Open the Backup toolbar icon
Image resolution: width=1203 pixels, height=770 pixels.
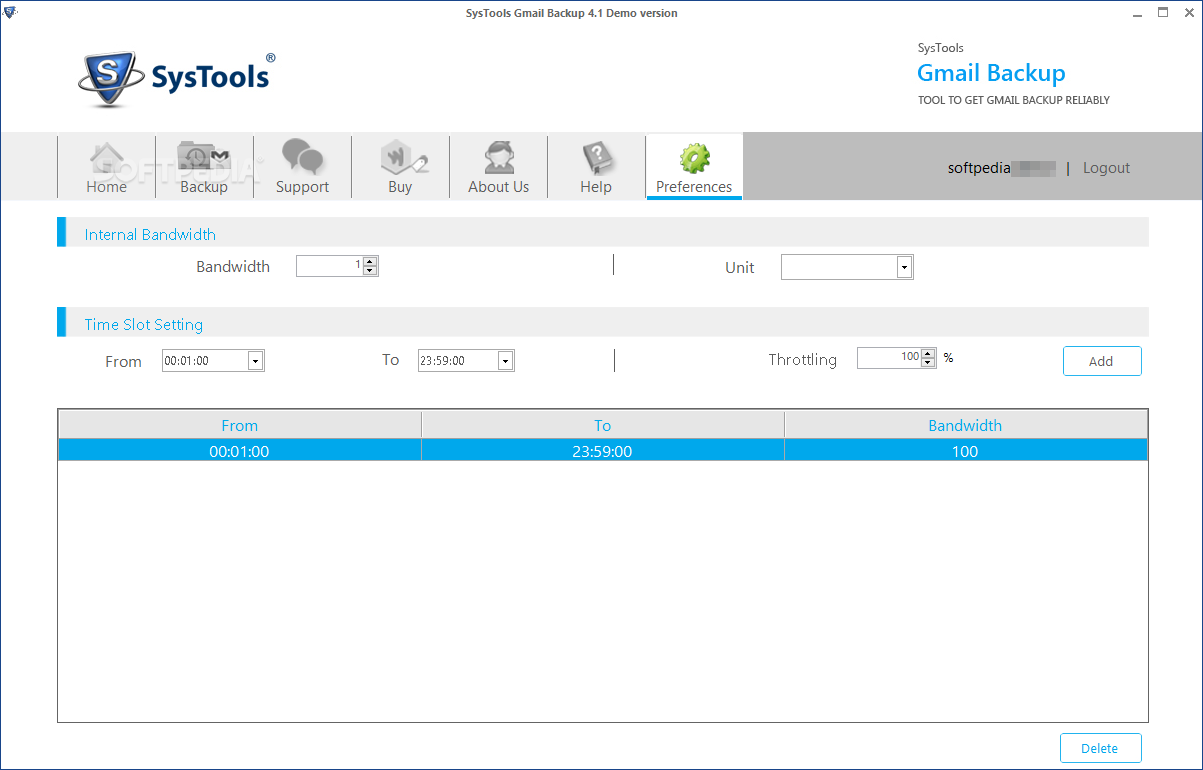(204, 167)
